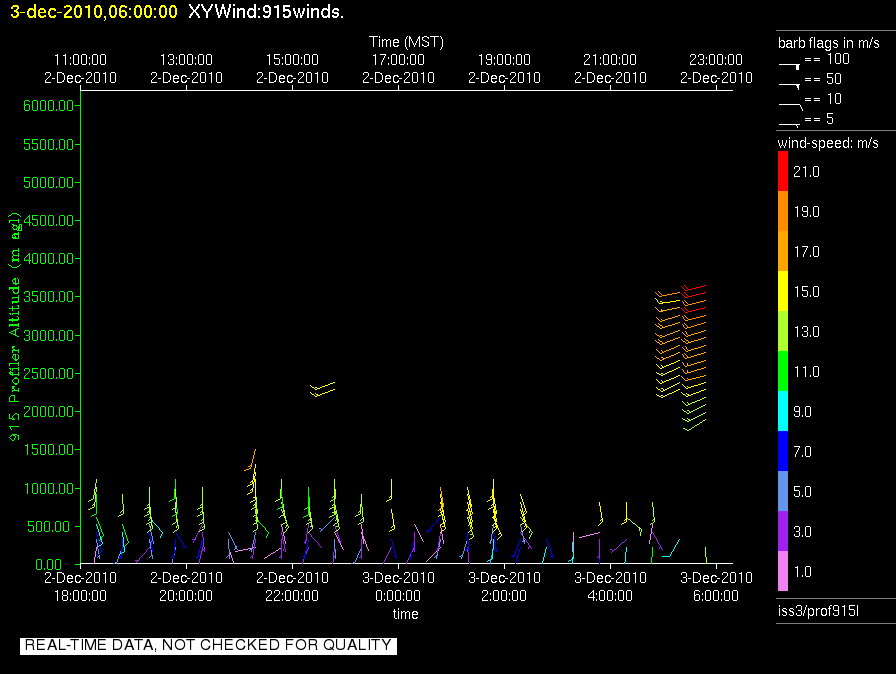The width and height of the screenshot is (896, 674).
Task: Click the green 11.0 color bar segment
Action: [783, 371]
